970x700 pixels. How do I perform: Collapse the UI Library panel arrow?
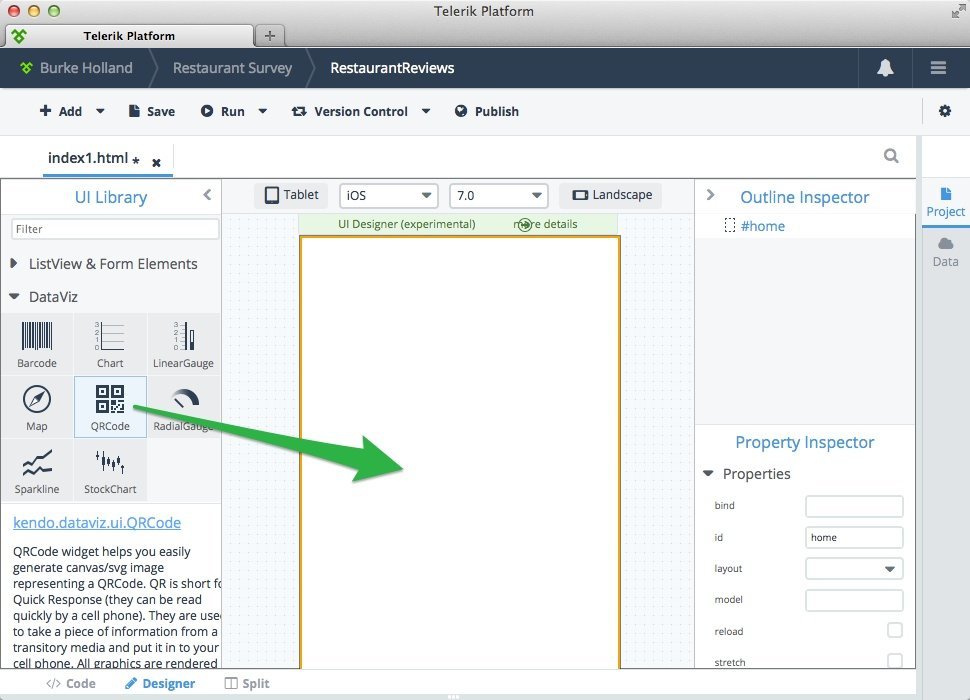(x=207, y=195)
